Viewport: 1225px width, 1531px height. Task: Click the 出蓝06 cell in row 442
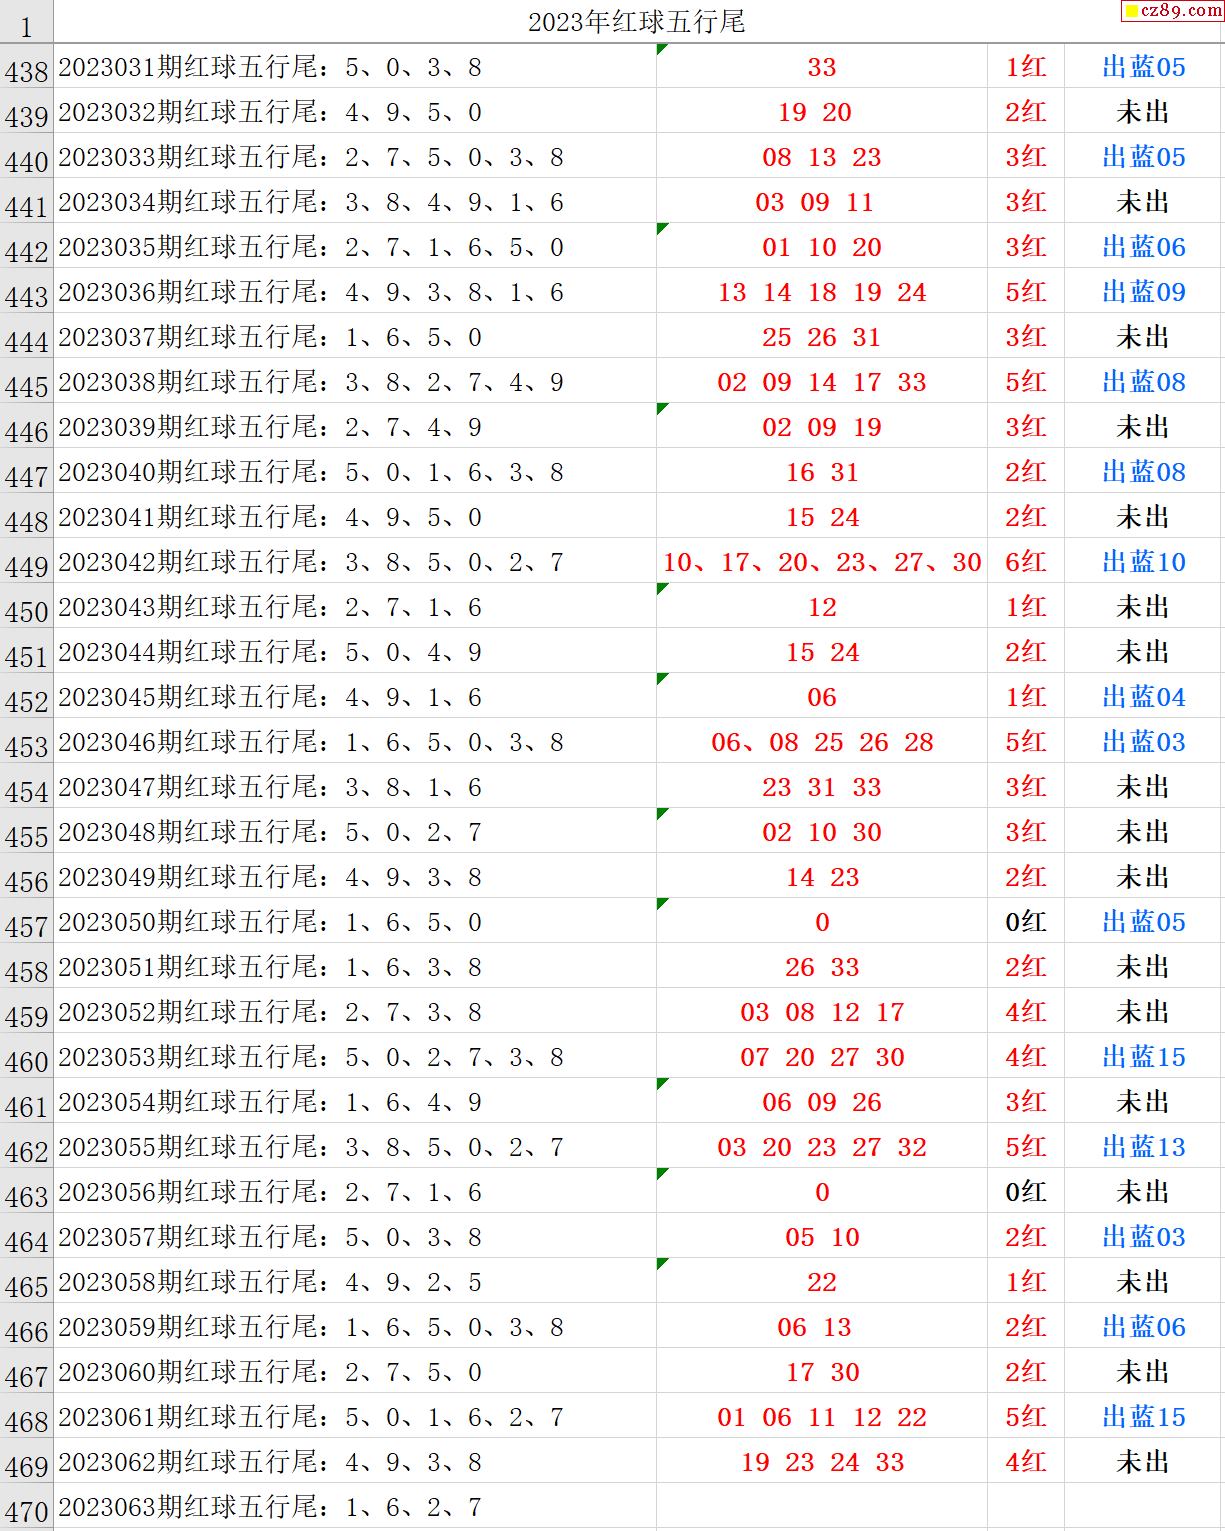(x=1143, y=247)
